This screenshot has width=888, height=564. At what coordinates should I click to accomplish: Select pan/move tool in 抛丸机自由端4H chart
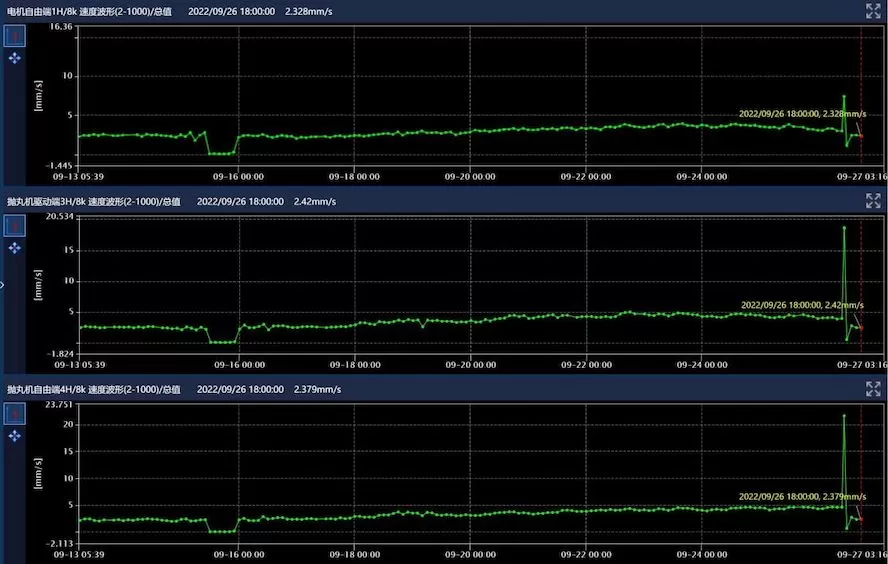click(15, 435)
